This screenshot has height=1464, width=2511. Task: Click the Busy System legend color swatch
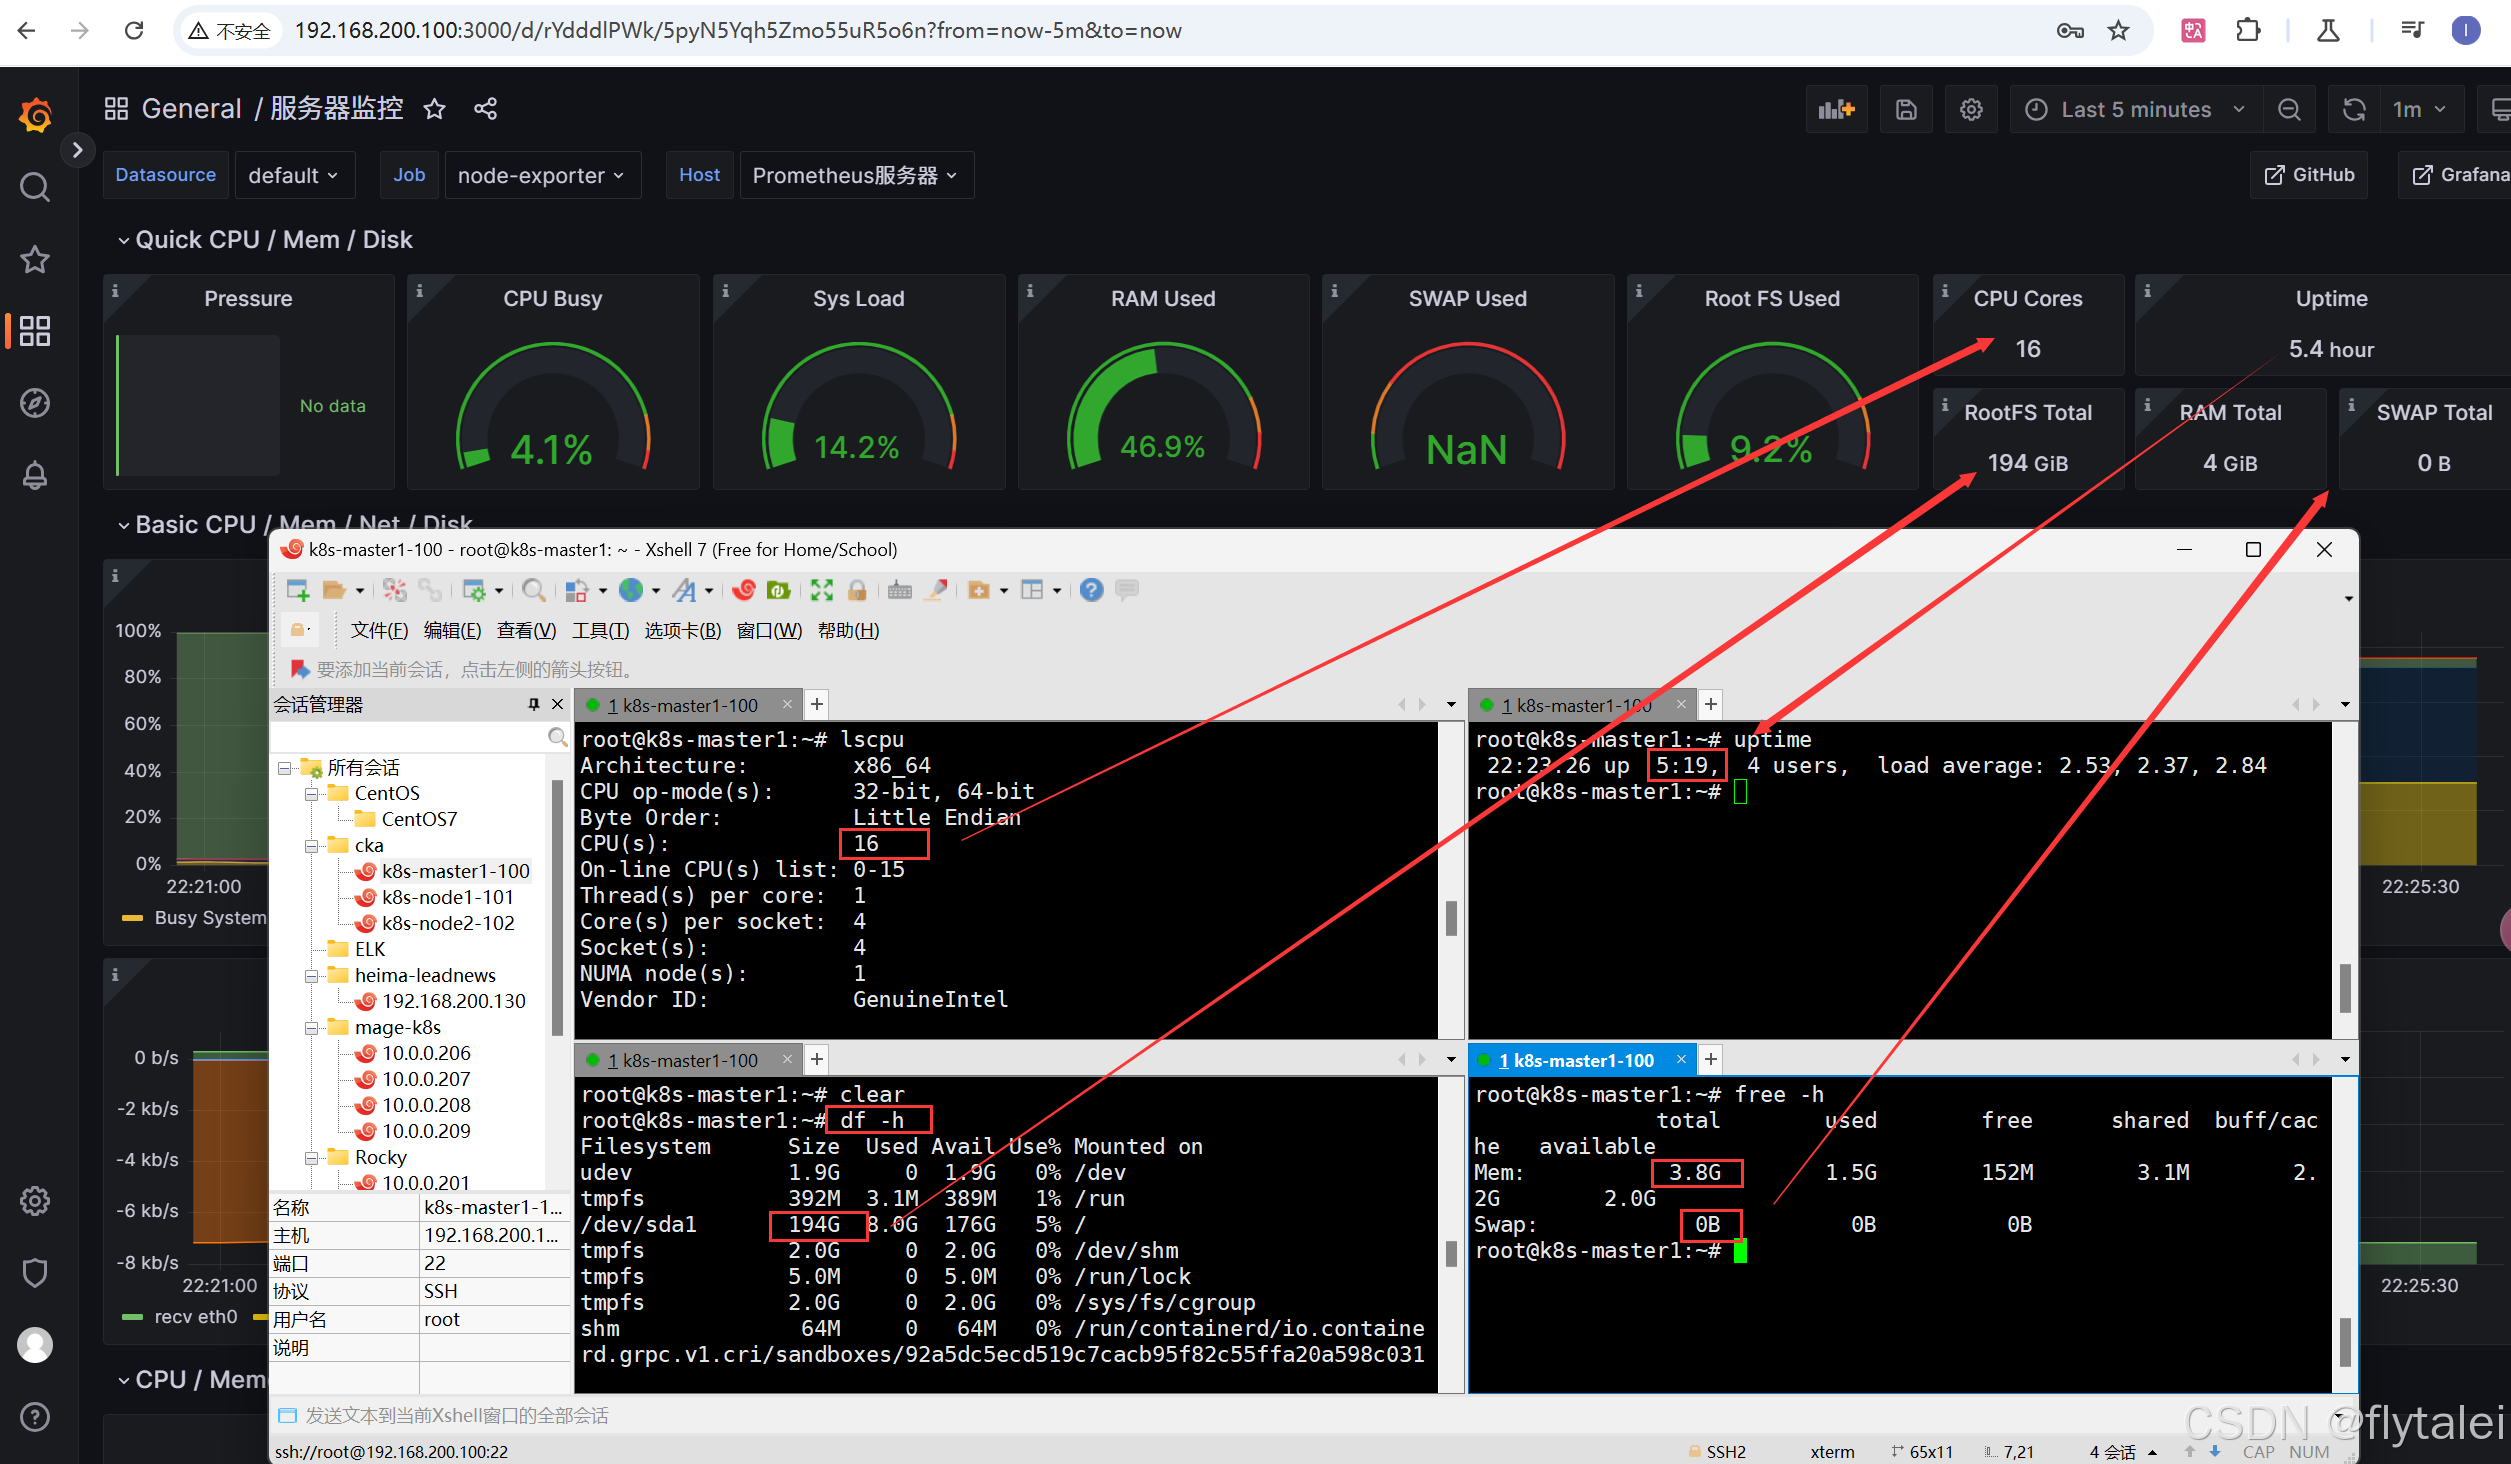132,918
